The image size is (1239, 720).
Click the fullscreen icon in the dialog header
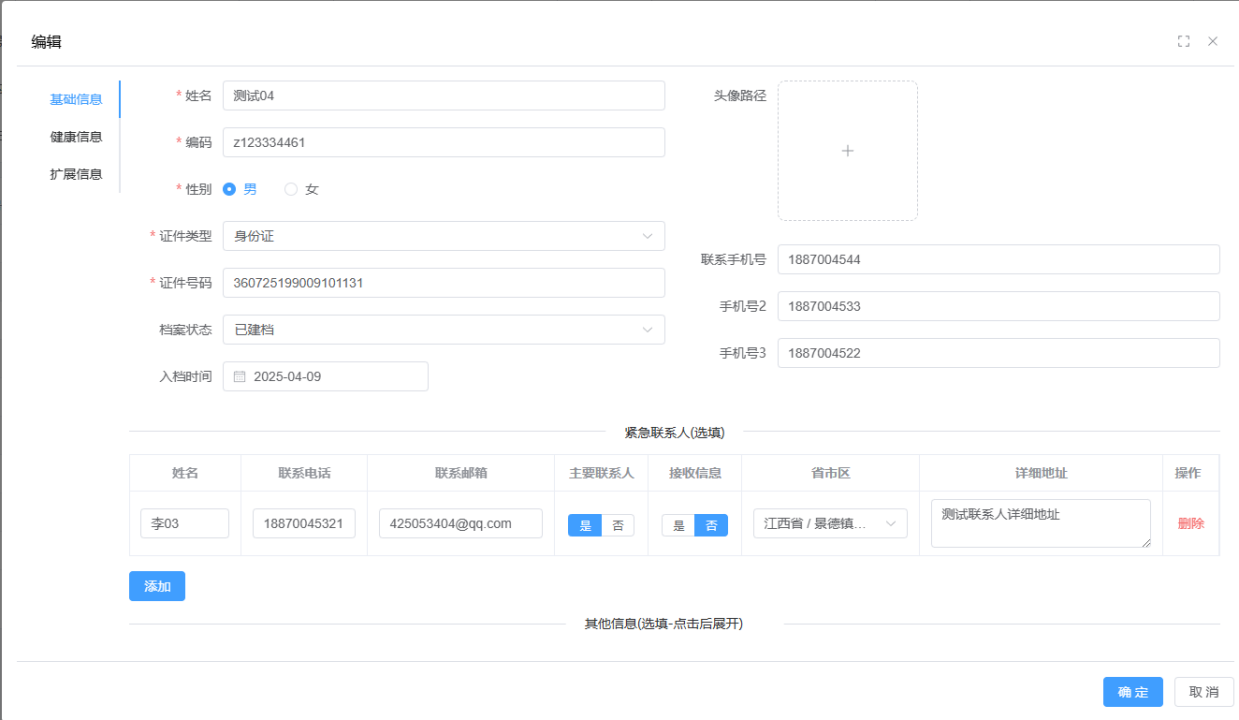[1184, 41]
